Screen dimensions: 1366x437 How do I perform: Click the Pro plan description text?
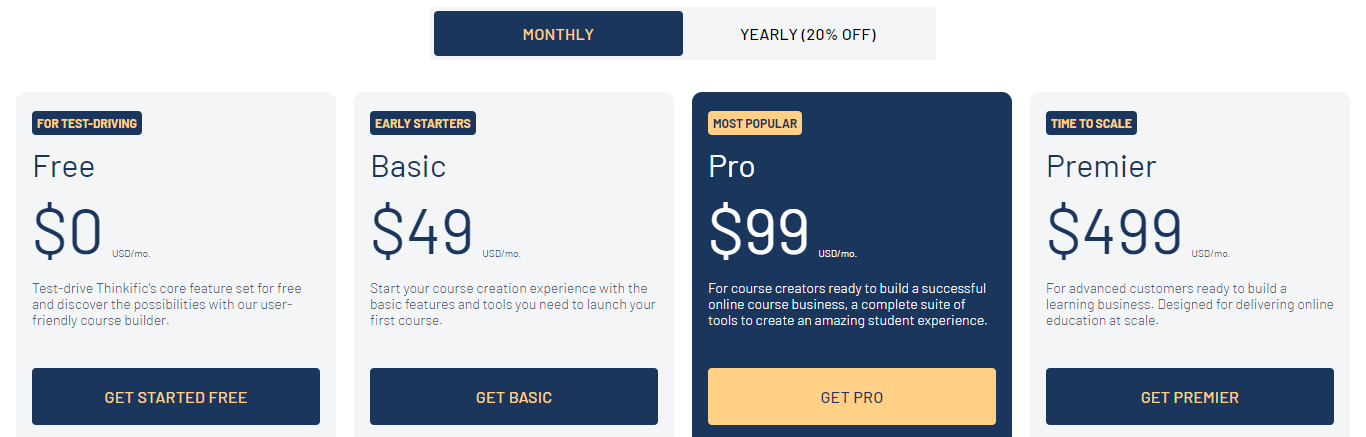pos(847,305)
